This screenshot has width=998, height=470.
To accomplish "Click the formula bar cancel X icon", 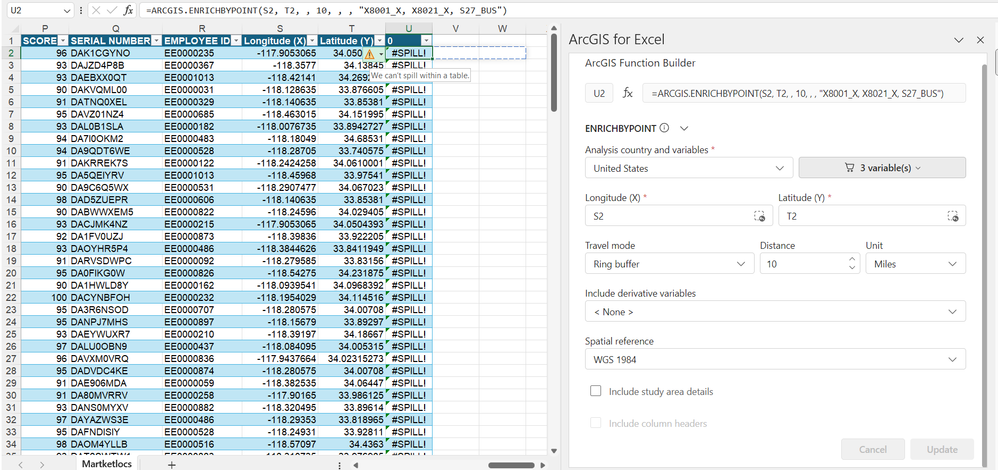I will click(x=95, y=10).
